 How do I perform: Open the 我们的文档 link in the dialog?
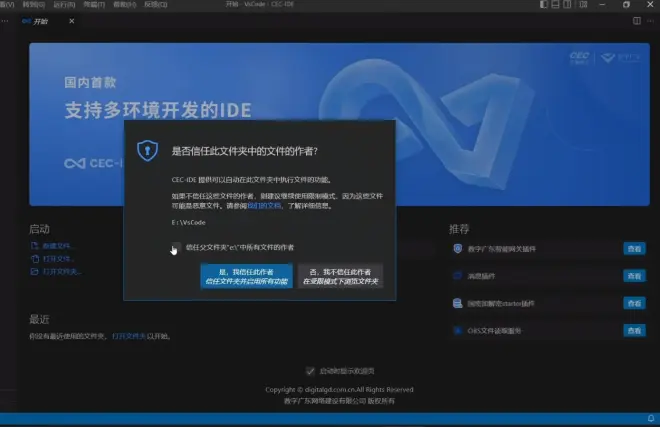264,205
